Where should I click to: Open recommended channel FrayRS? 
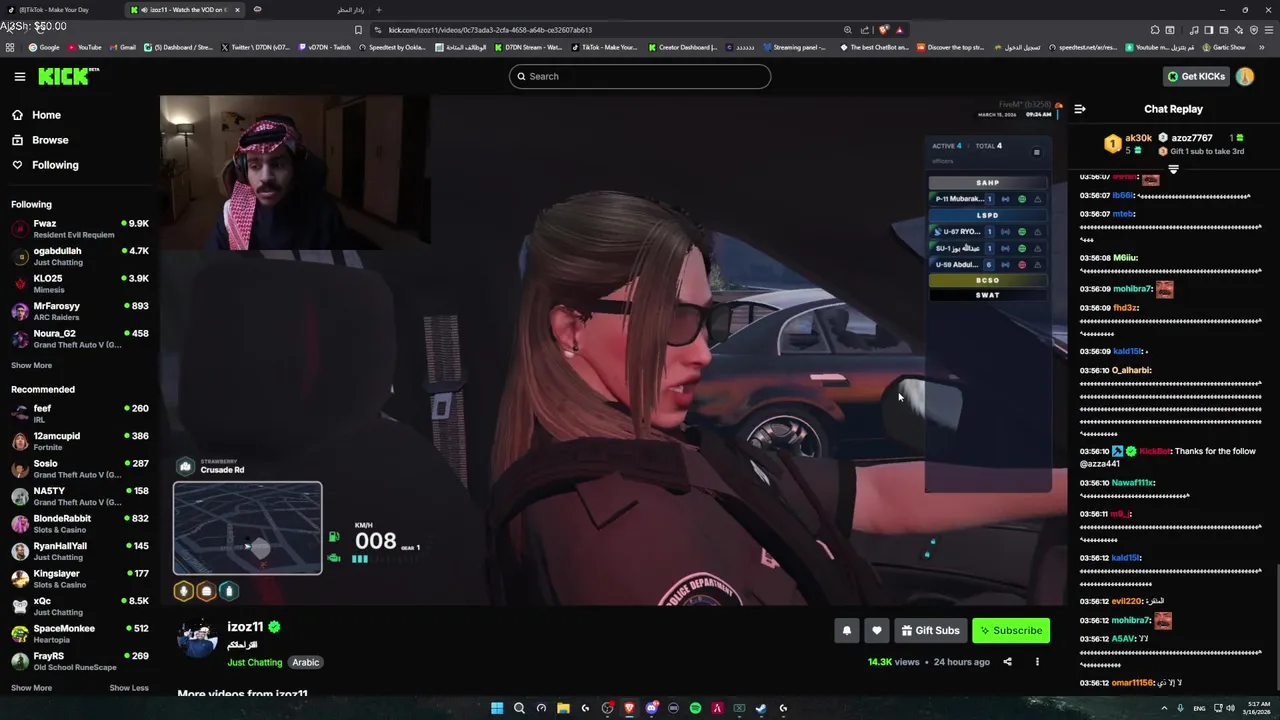[x=80, y=661]
